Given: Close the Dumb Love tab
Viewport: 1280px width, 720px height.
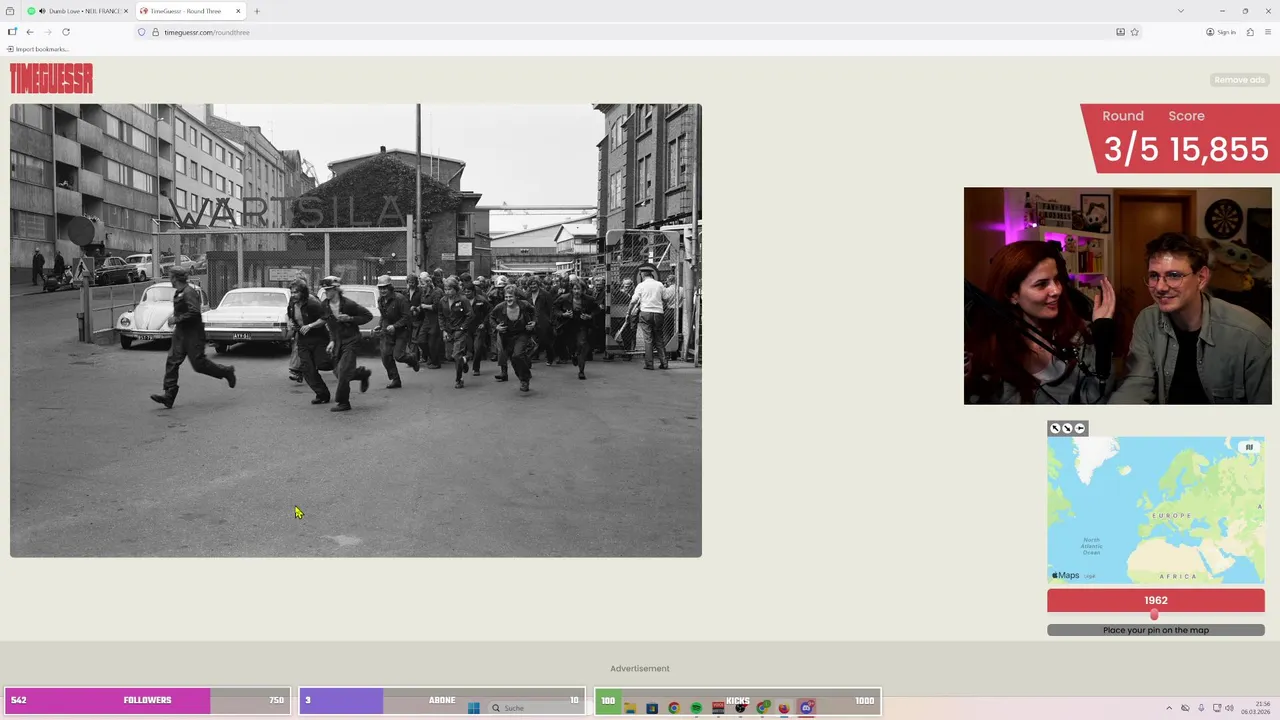Looking at the screenshot, I should (126, 11).
